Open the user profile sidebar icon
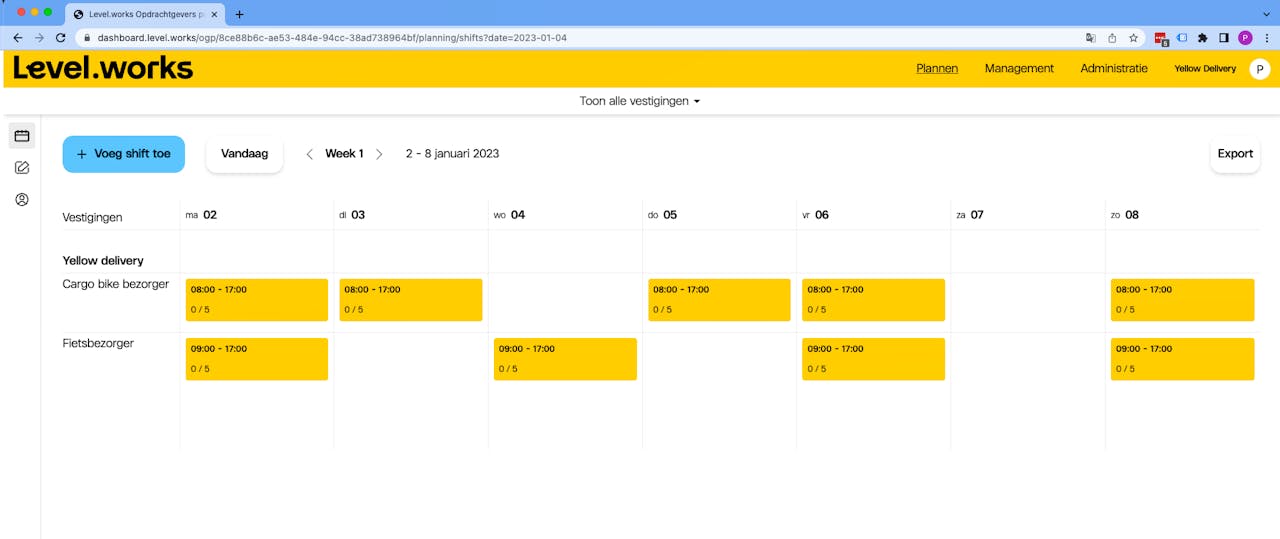The width and height of the screenshot is (1280, 539). pyautogui.click(x=22, y=200)
